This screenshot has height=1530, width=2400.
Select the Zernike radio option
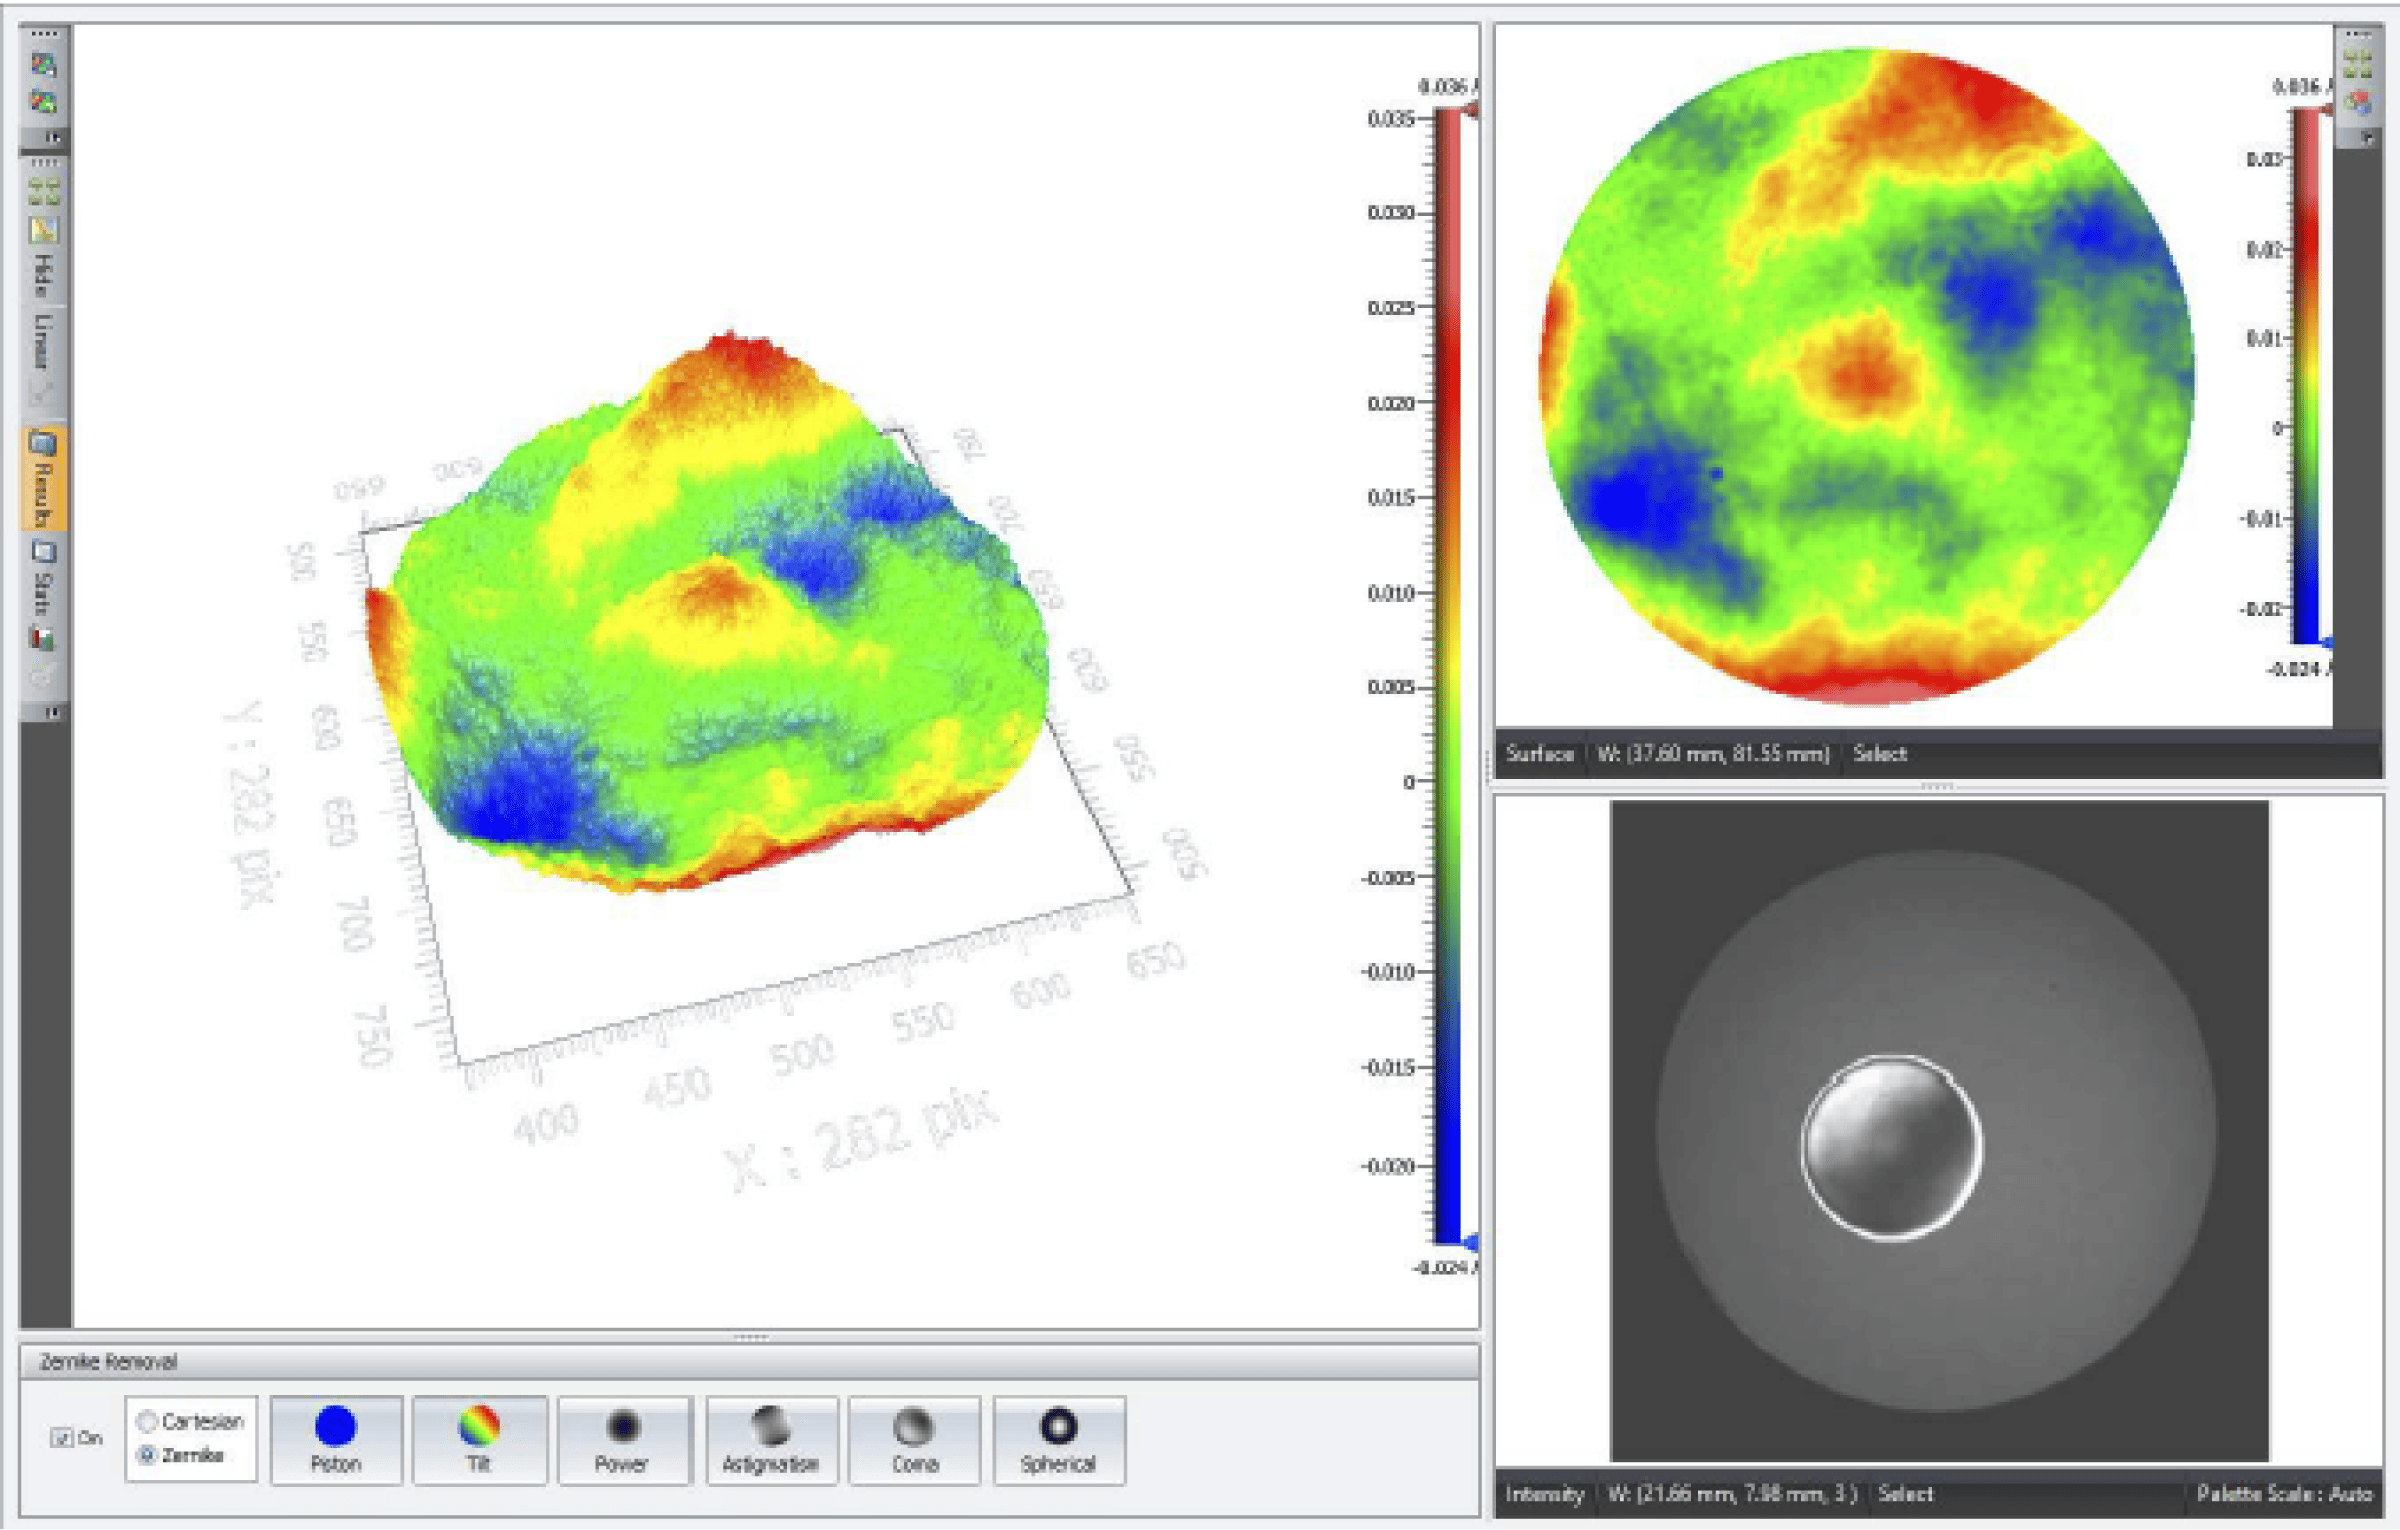(x=148, y=1454)
